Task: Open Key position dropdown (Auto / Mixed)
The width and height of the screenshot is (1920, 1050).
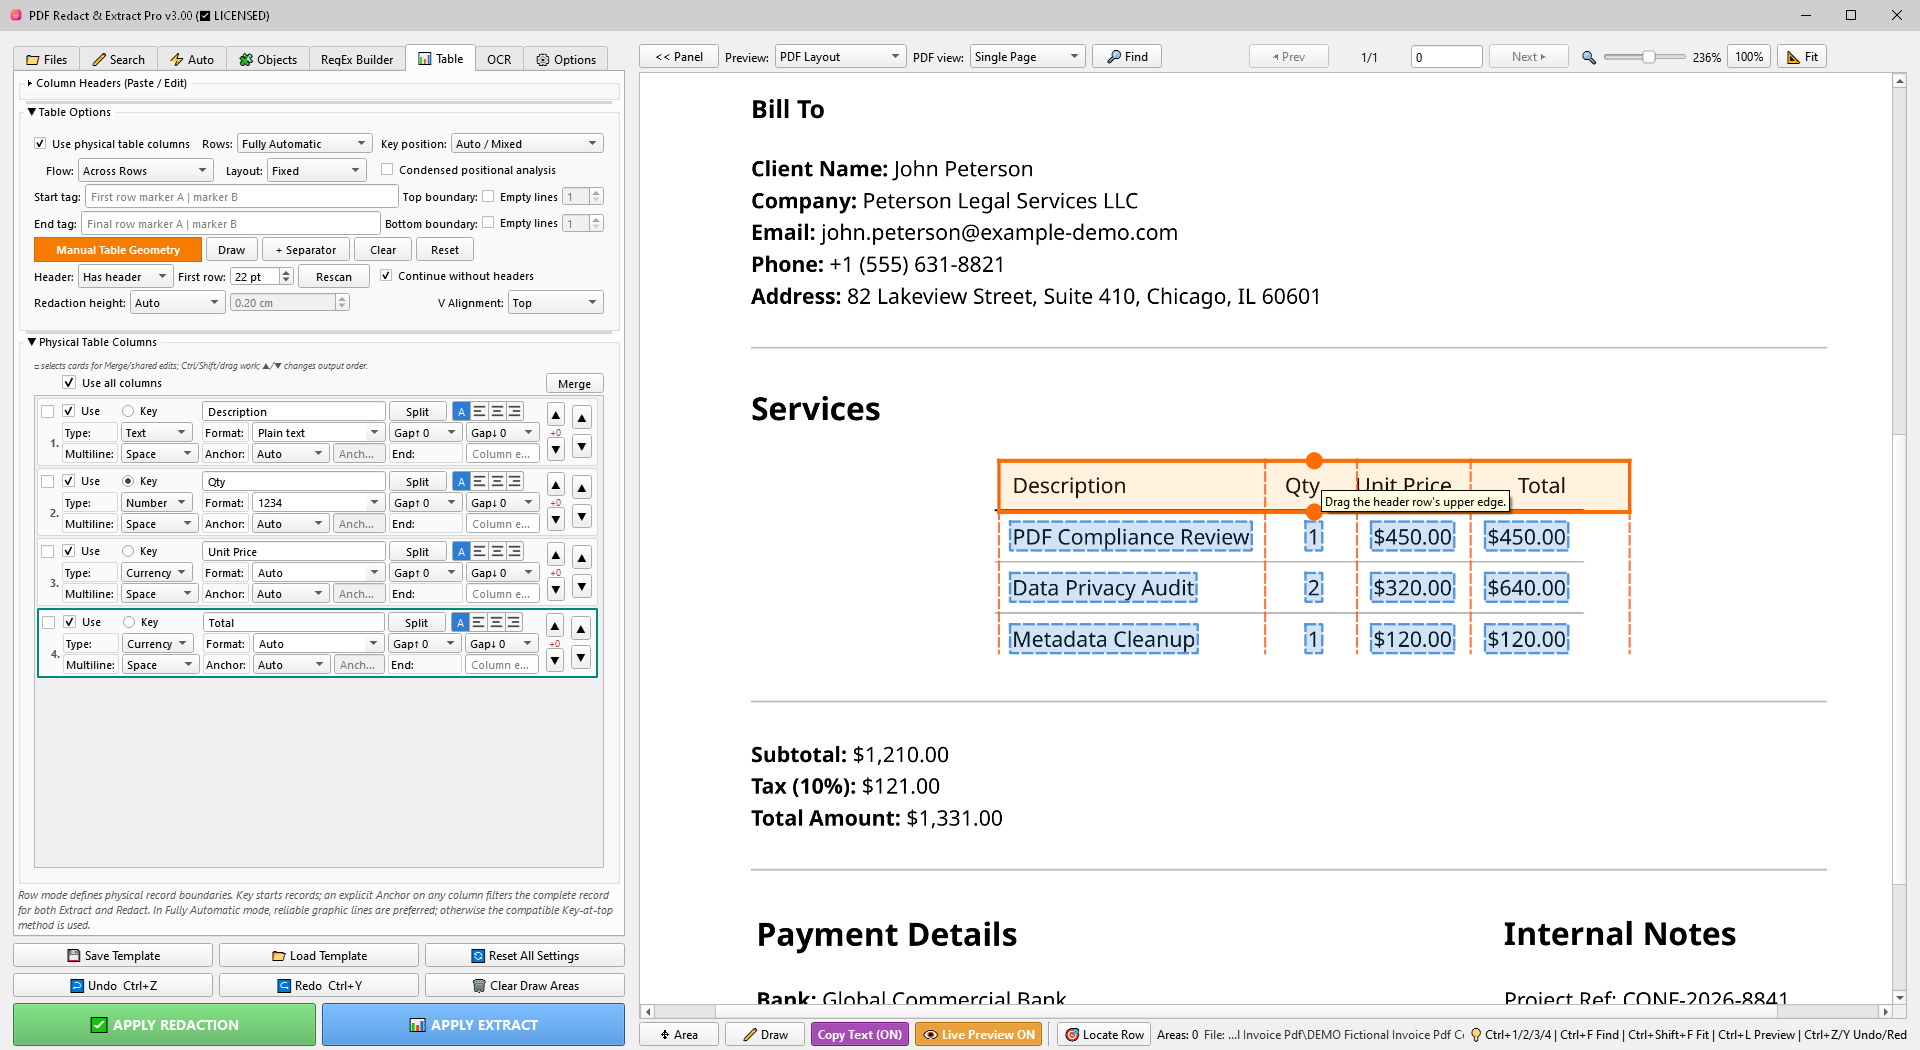Action: point(527,144)
